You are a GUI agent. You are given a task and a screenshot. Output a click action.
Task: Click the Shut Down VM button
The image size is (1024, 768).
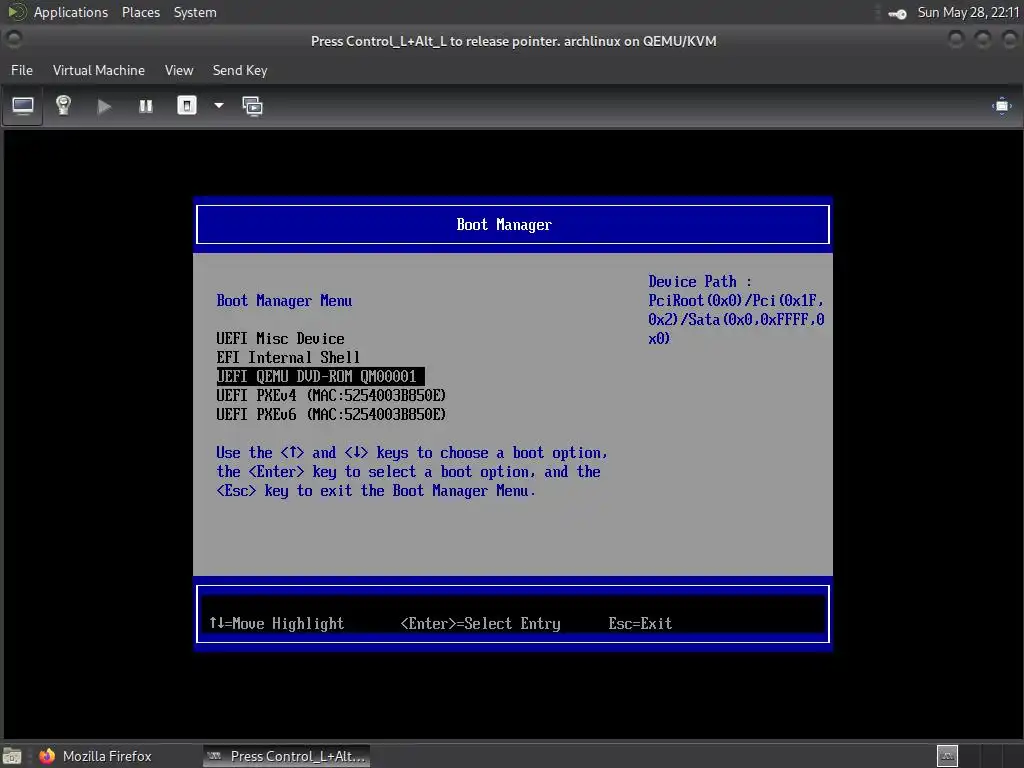click(187, 106)
